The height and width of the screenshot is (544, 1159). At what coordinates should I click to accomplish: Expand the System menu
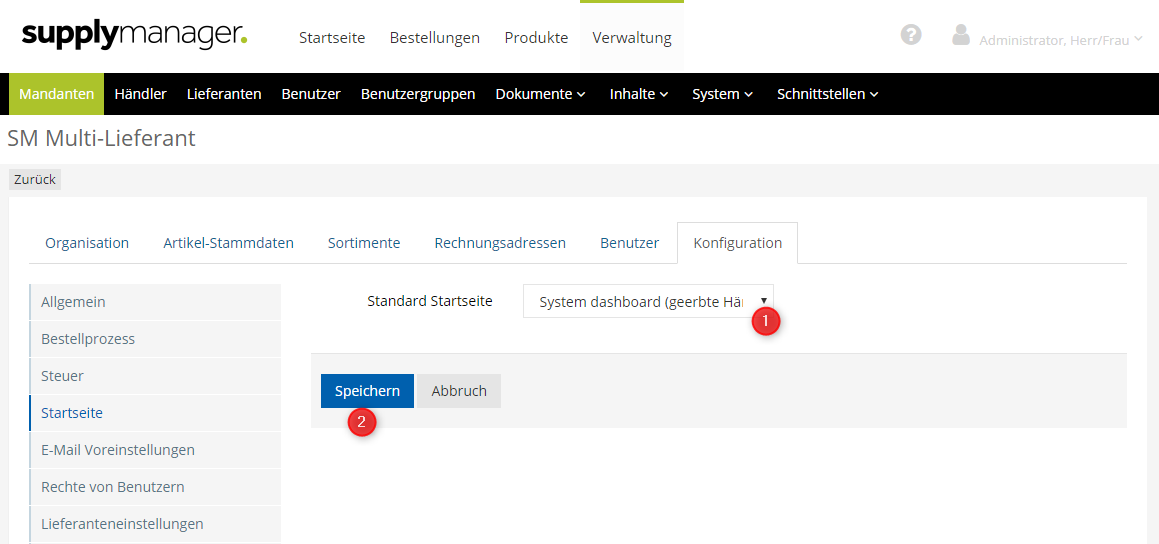click(722, 94)
